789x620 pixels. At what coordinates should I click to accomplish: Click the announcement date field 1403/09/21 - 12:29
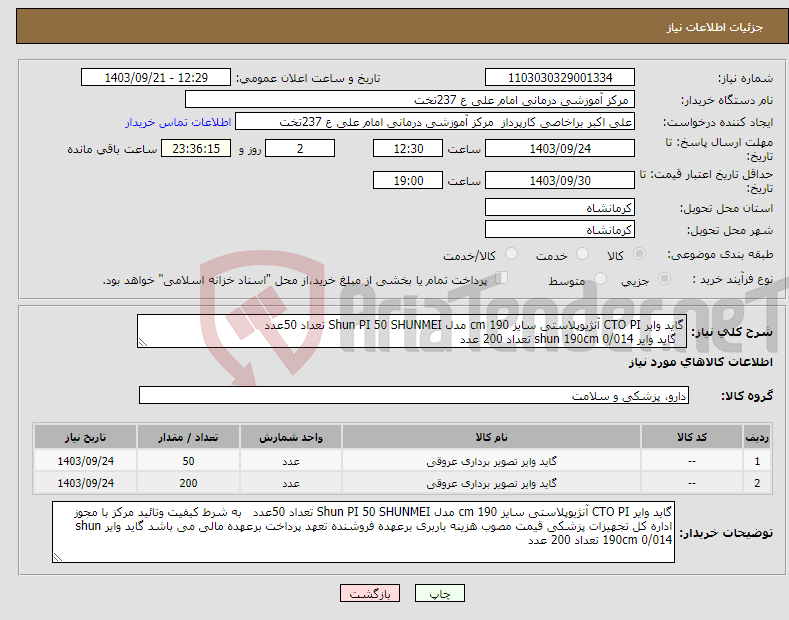156,78
